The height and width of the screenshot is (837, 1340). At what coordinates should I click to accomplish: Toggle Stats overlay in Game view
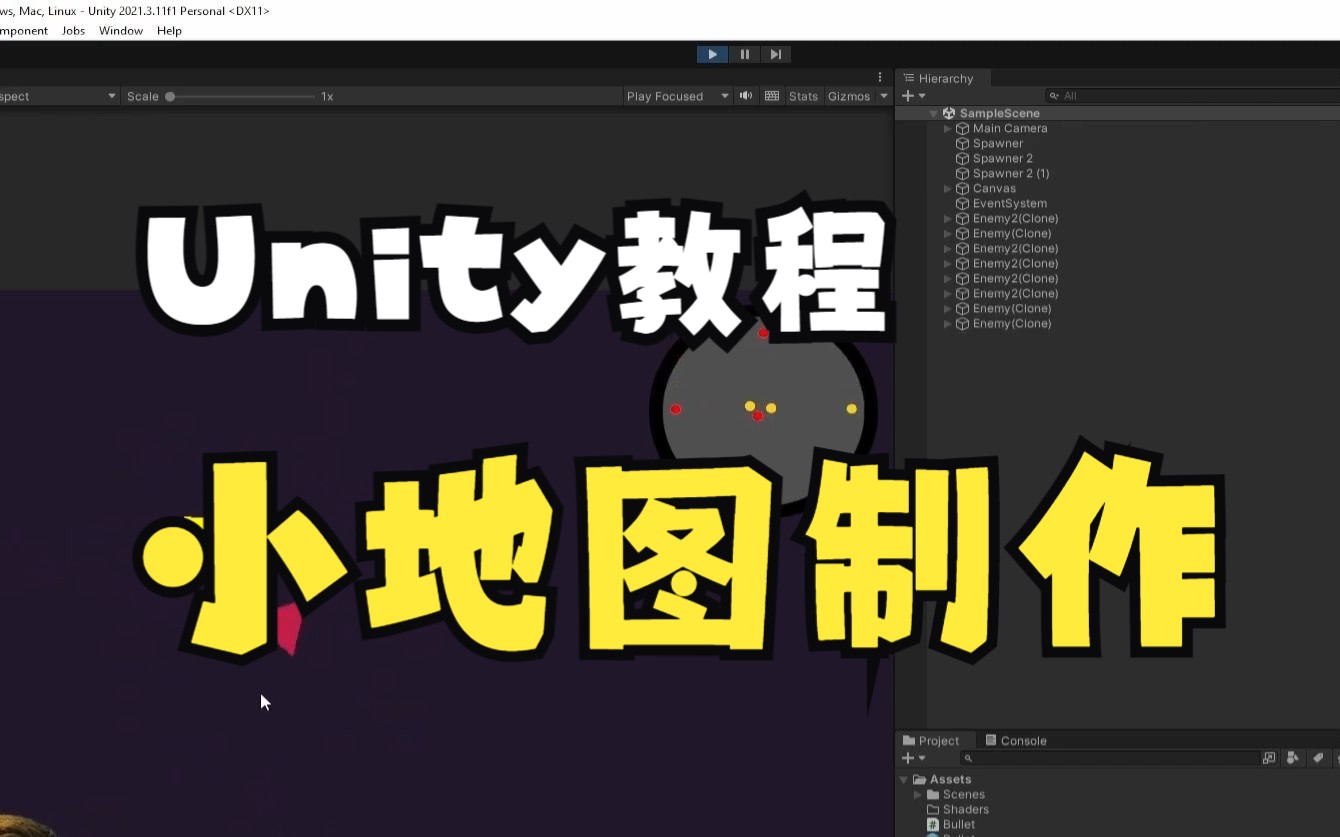pyautogui.click(x=803, y=95)
